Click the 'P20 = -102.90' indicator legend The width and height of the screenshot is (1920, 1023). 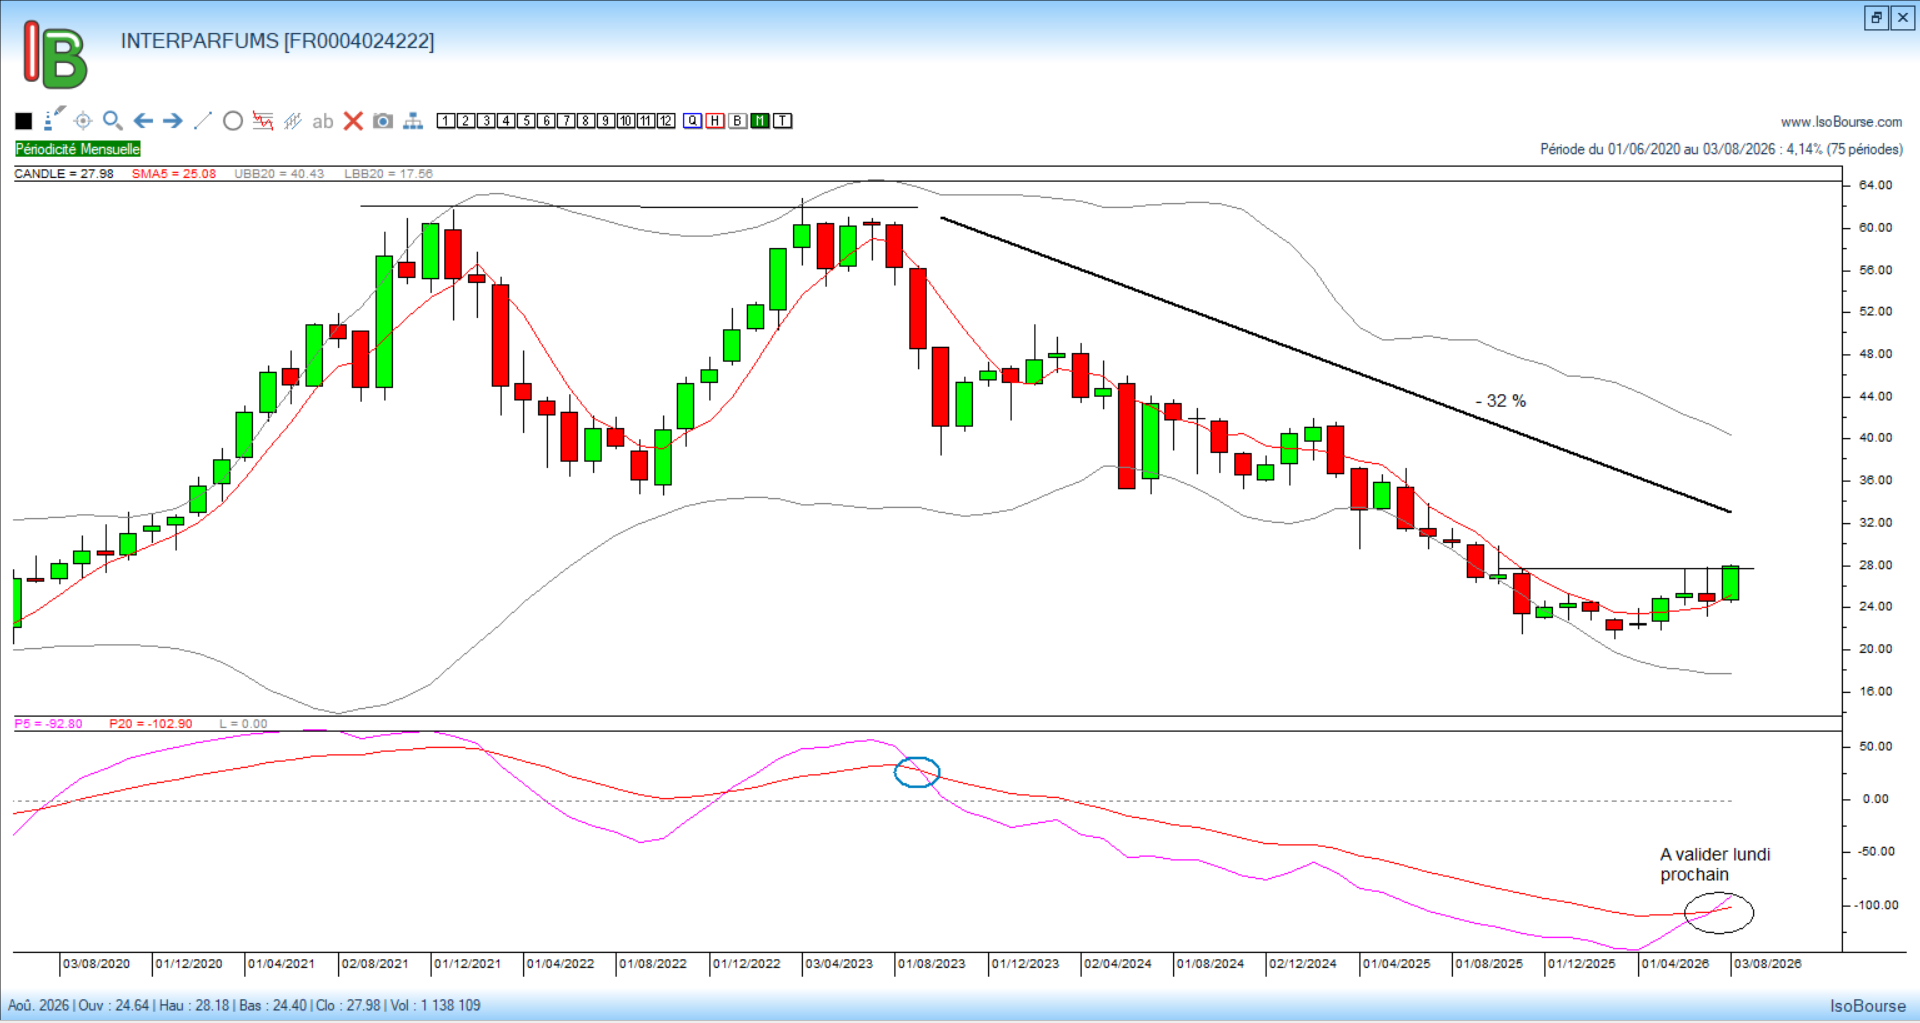tap(150, 724)
